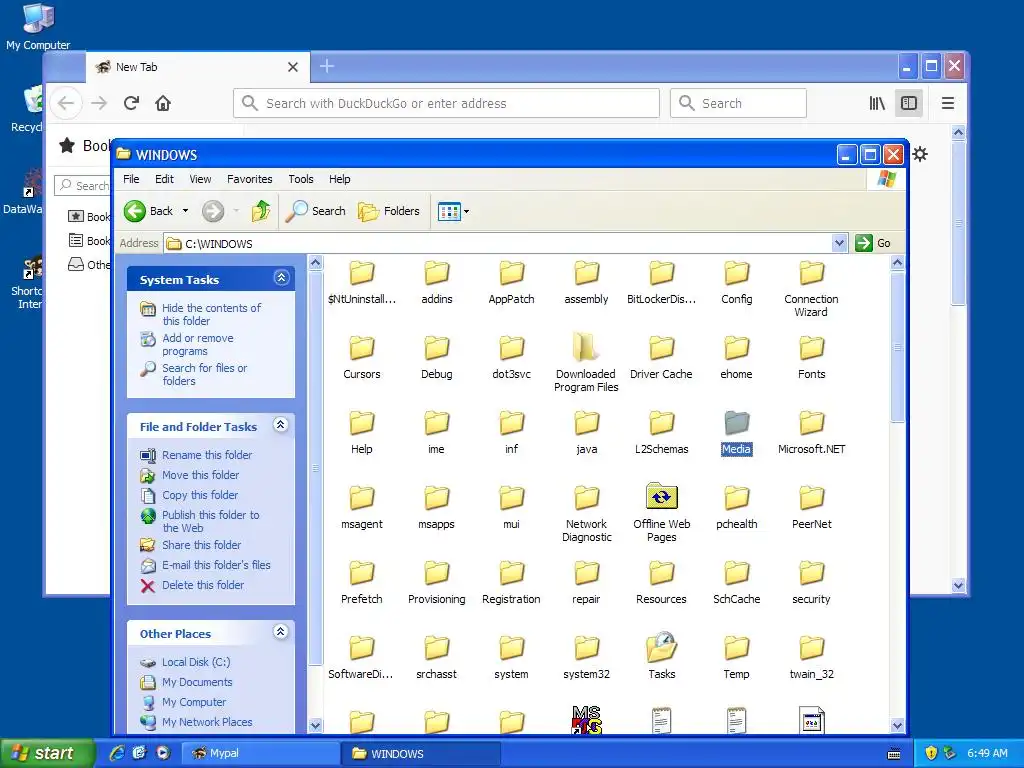The image size is (1024, 768).
Task: Expand the Address bar dropdown arrow
Action: (x=840, y=244)
